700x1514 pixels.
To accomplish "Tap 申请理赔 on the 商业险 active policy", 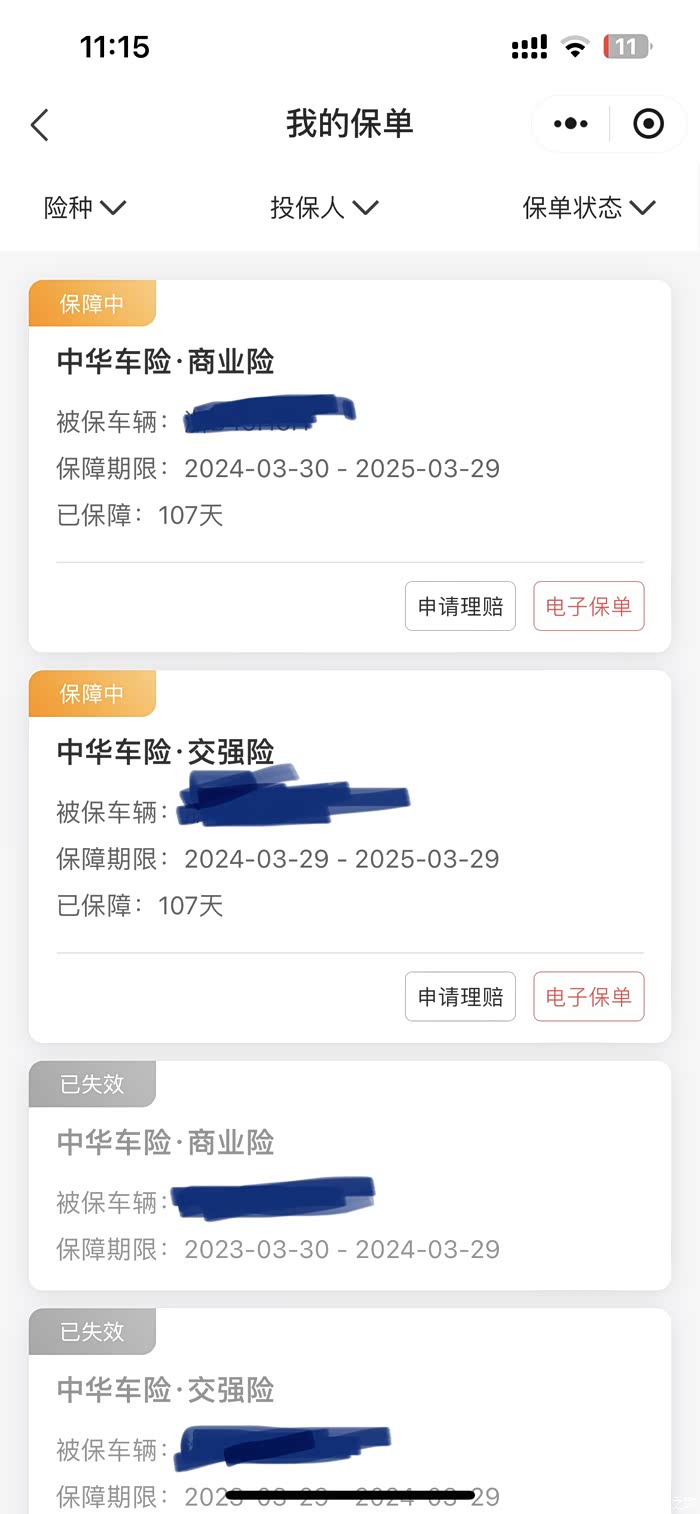I will pos(460,606).
